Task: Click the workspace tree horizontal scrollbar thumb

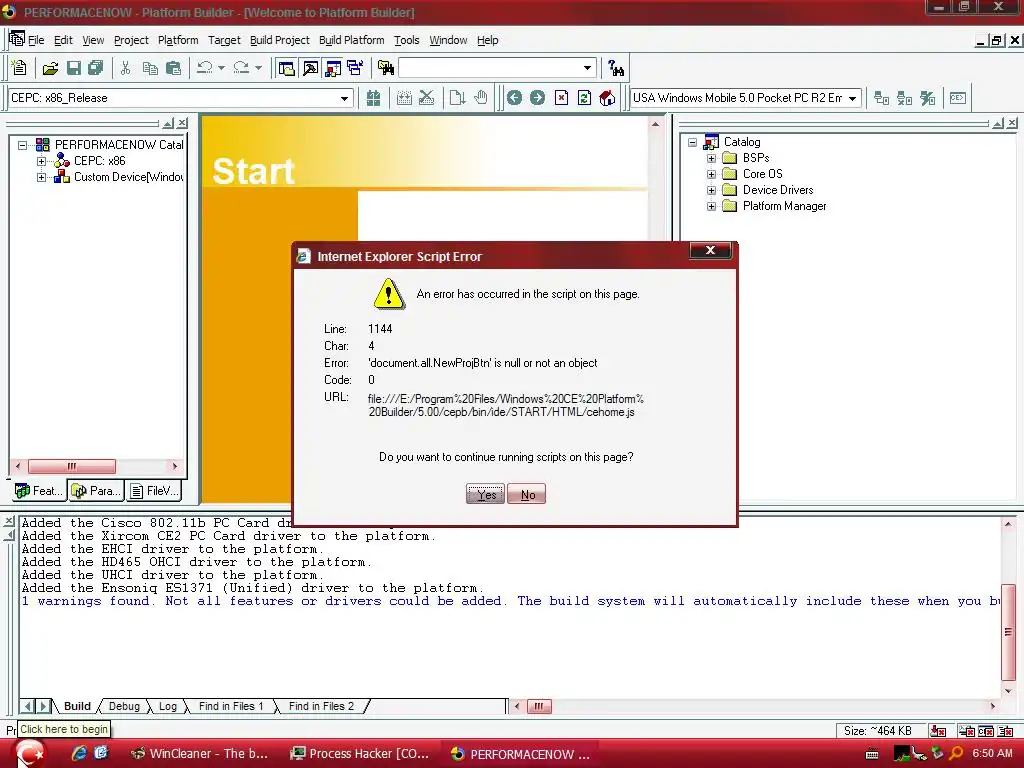Action: [x=72, y=466]
